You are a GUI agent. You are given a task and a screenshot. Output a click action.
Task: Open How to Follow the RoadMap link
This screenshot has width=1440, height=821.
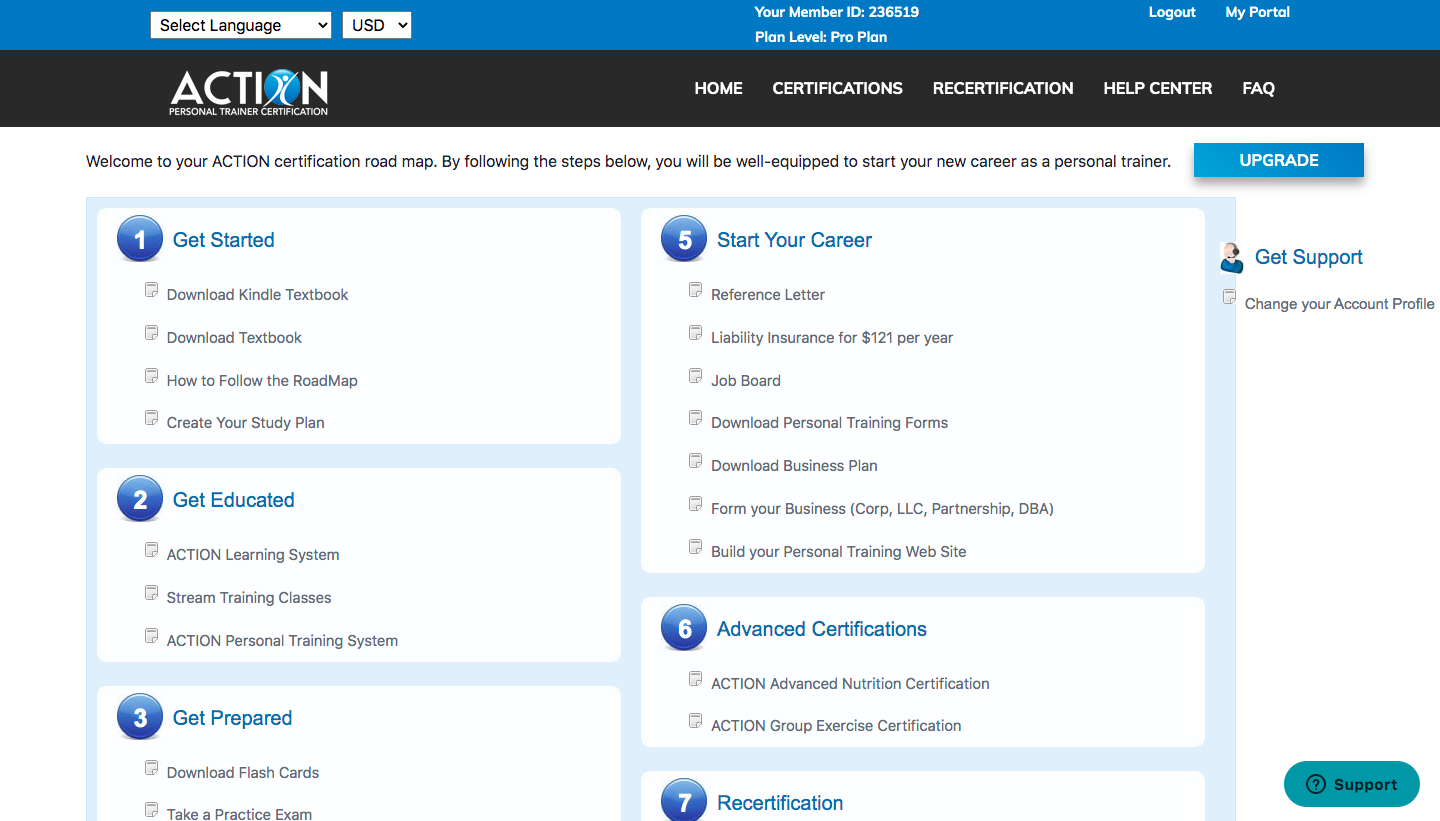coord(262,381)
